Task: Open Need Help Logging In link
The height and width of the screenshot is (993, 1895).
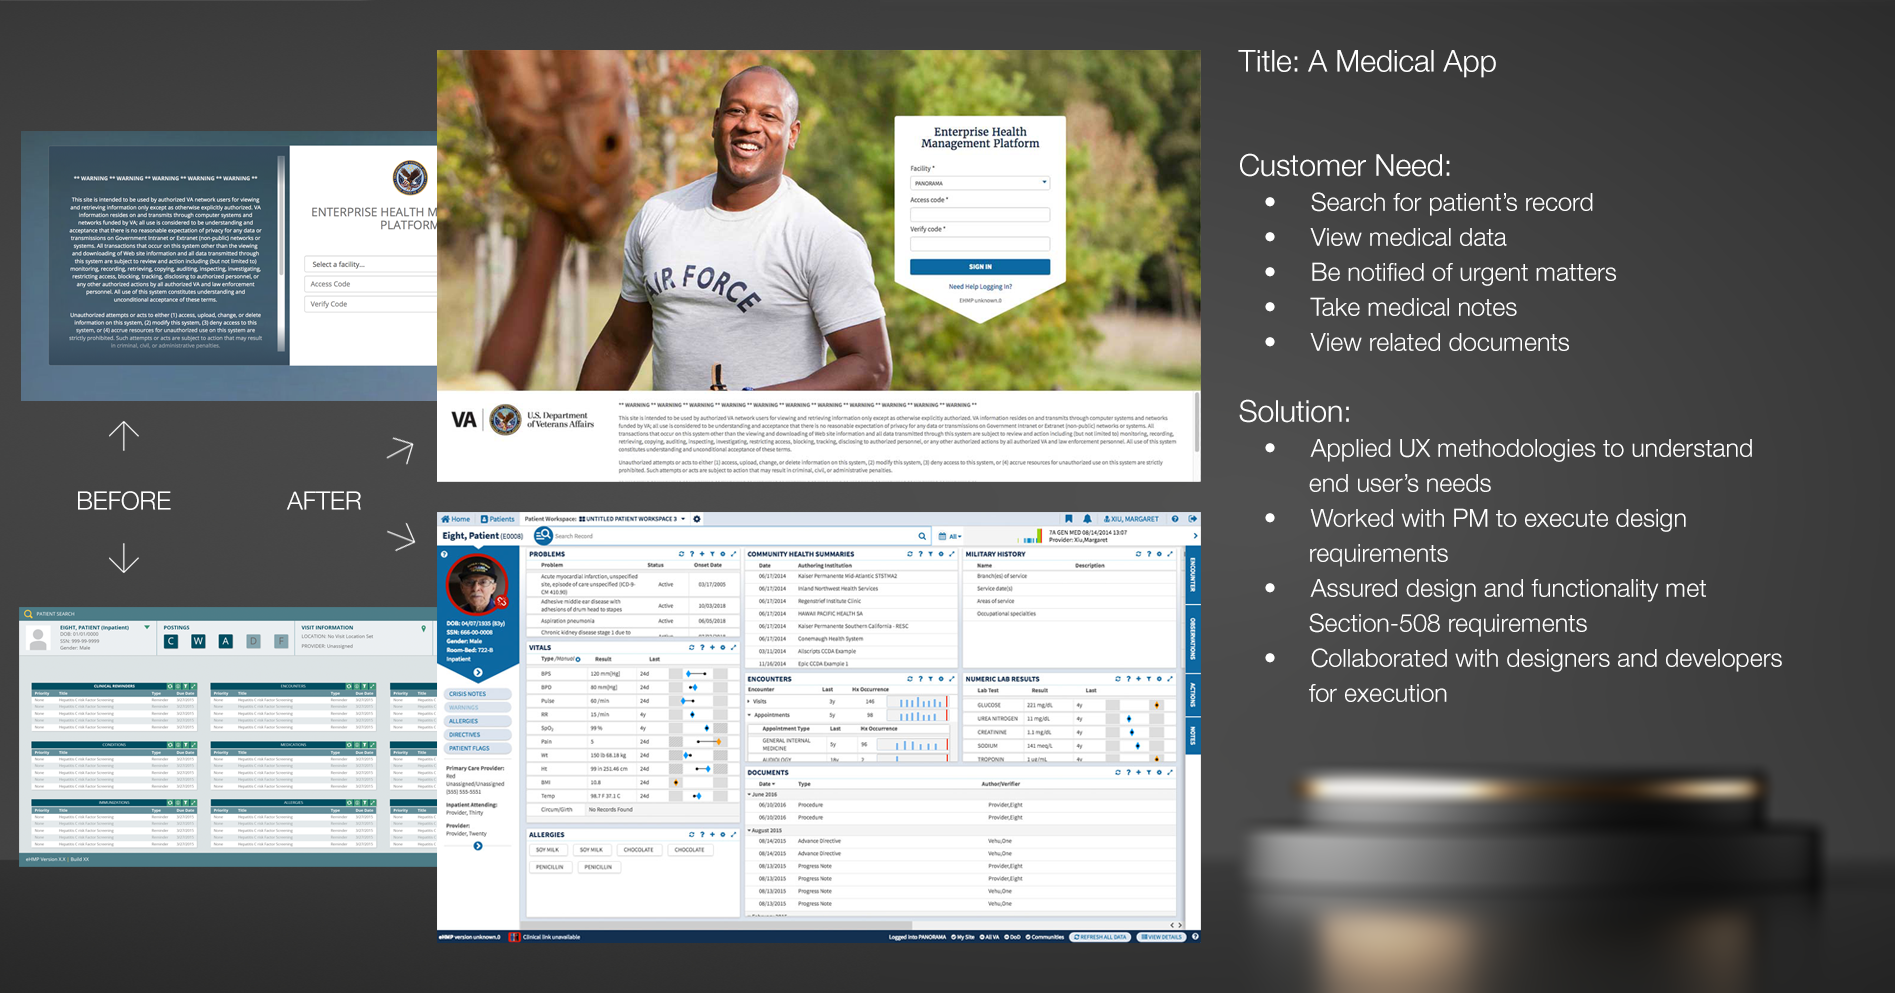Action: 980,287
